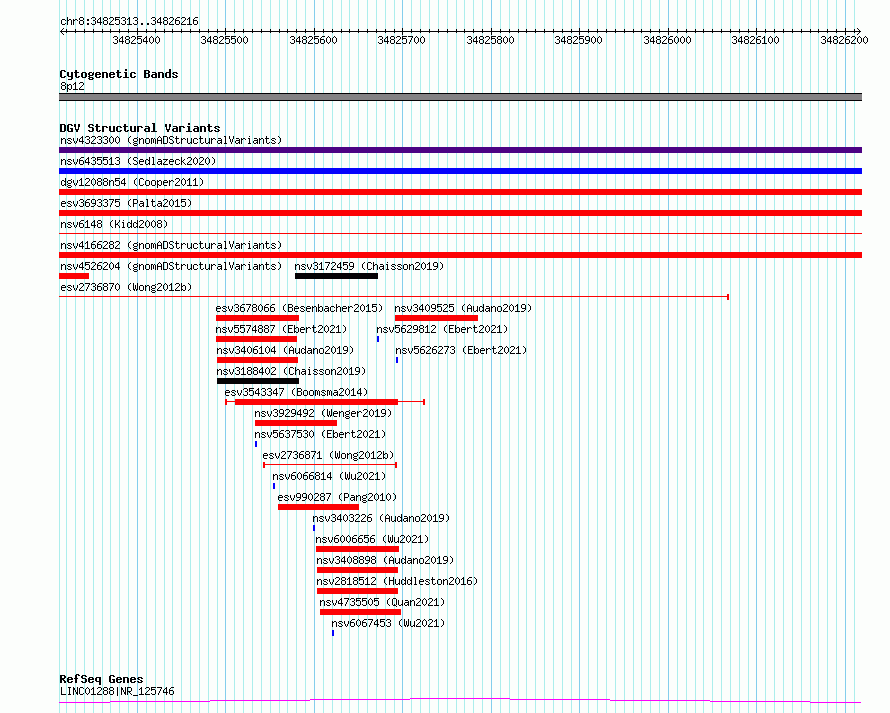This screenshot has height=713, width=890.
Task: Click the red nsv2818512 variant bar
Action: pos(358,591)
